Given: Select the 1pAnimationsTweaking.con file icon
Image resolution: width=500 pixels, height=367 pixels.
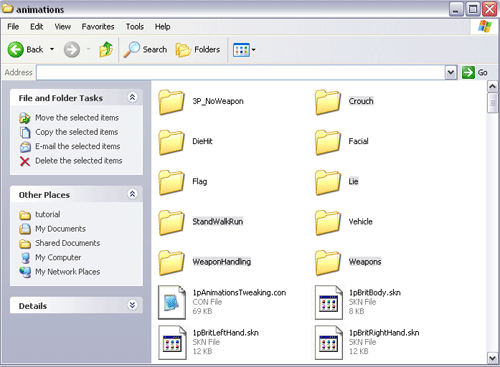Looking at the screenshot, I should (x=172, y=302).
